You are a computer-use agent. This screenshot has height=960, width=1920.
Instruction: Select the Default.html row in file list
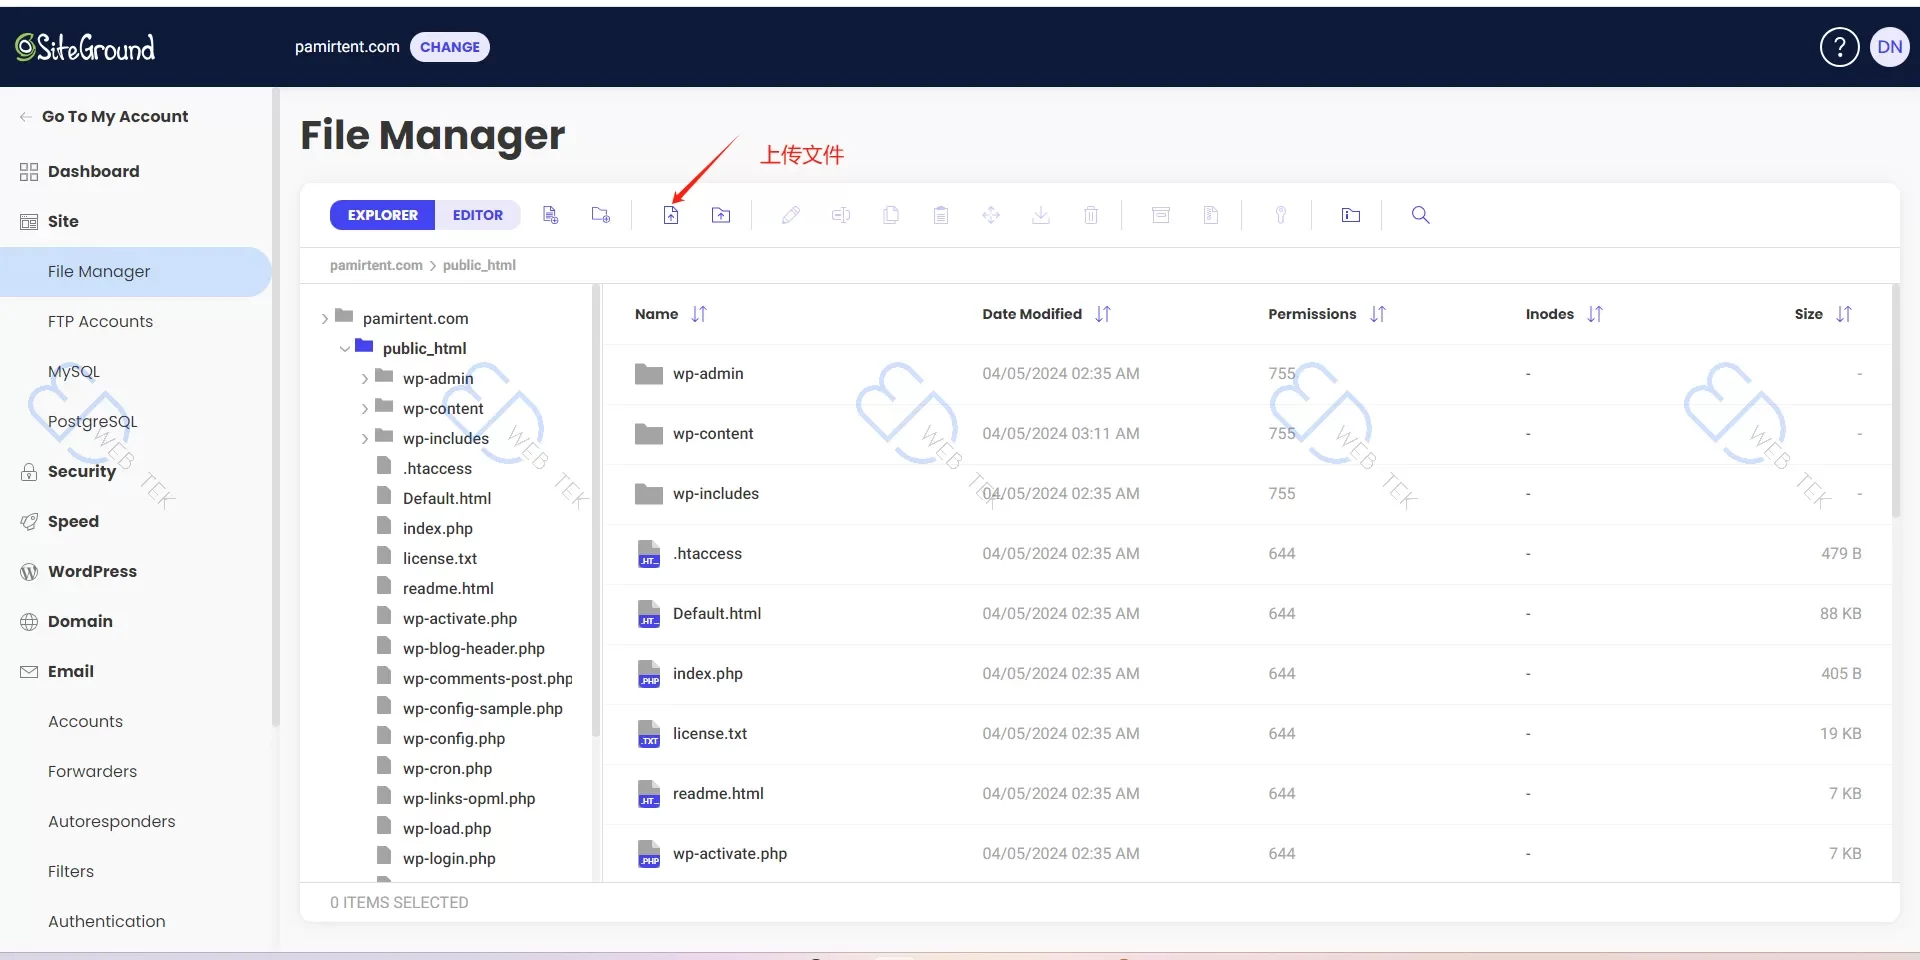1247,614
